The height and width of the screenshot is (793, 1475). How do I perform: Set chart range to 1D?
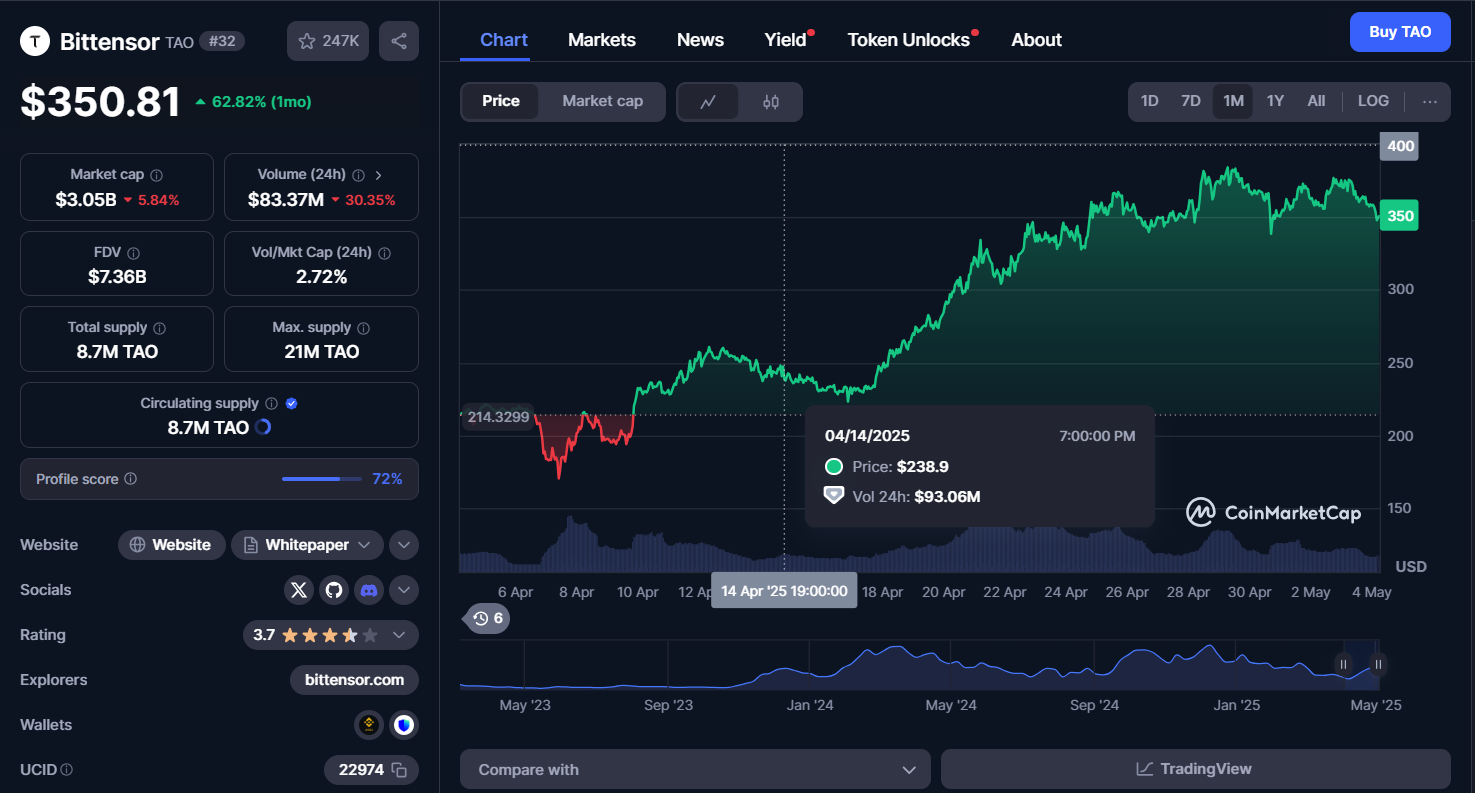(1150, 101)
